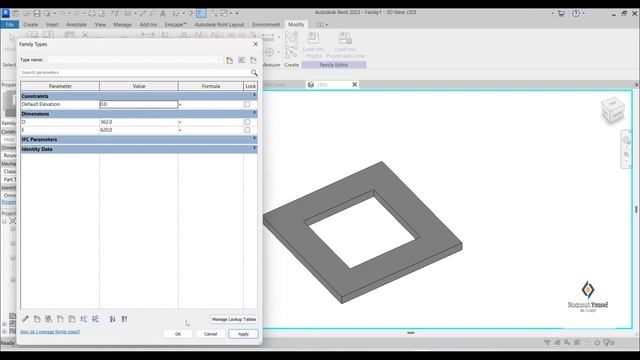Open 'How do I manage family types?' link
Image resolution: width=640 pixels, height=360 pixels.
[50, 332]
